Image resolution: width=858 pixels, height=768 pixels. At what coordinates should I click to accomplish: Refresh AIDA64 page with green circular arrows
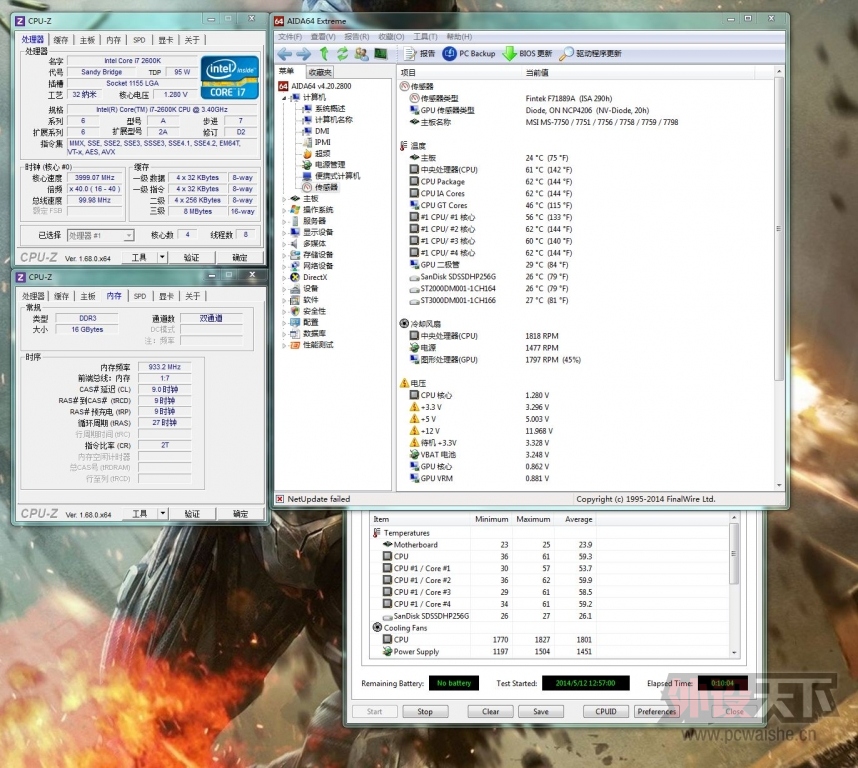click(x=343, y=54)
